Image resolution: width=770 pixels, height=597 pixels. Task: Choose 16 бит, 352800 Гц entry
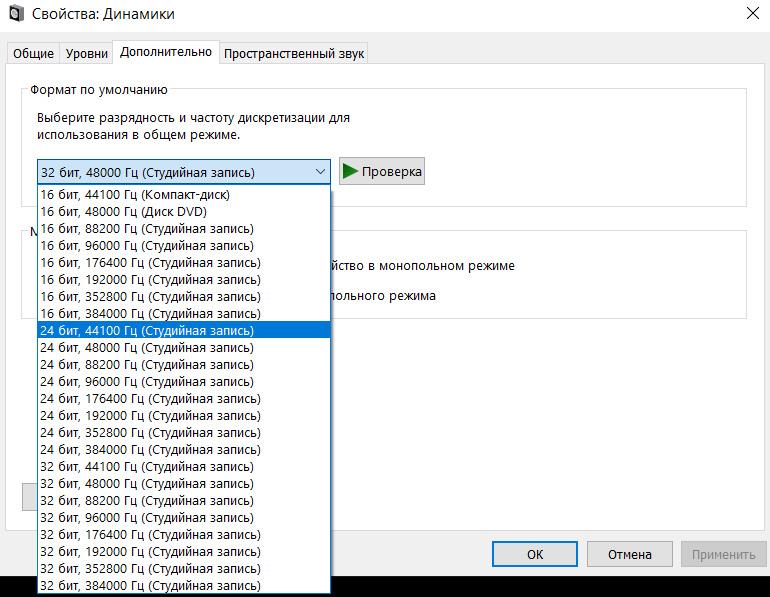184,297
